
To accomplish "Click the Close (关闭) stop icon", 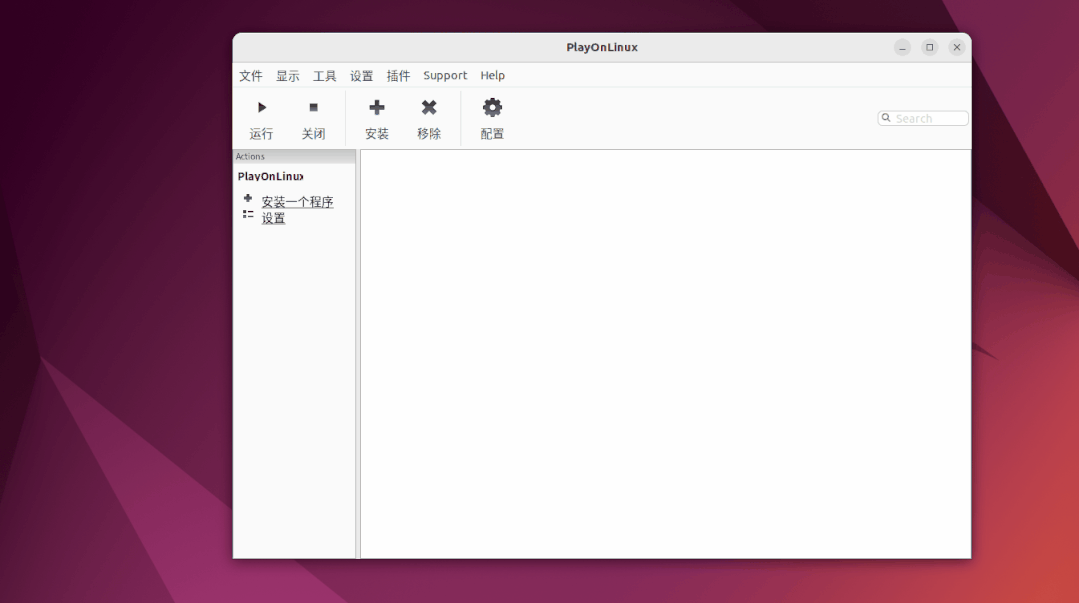I will 314,107.
